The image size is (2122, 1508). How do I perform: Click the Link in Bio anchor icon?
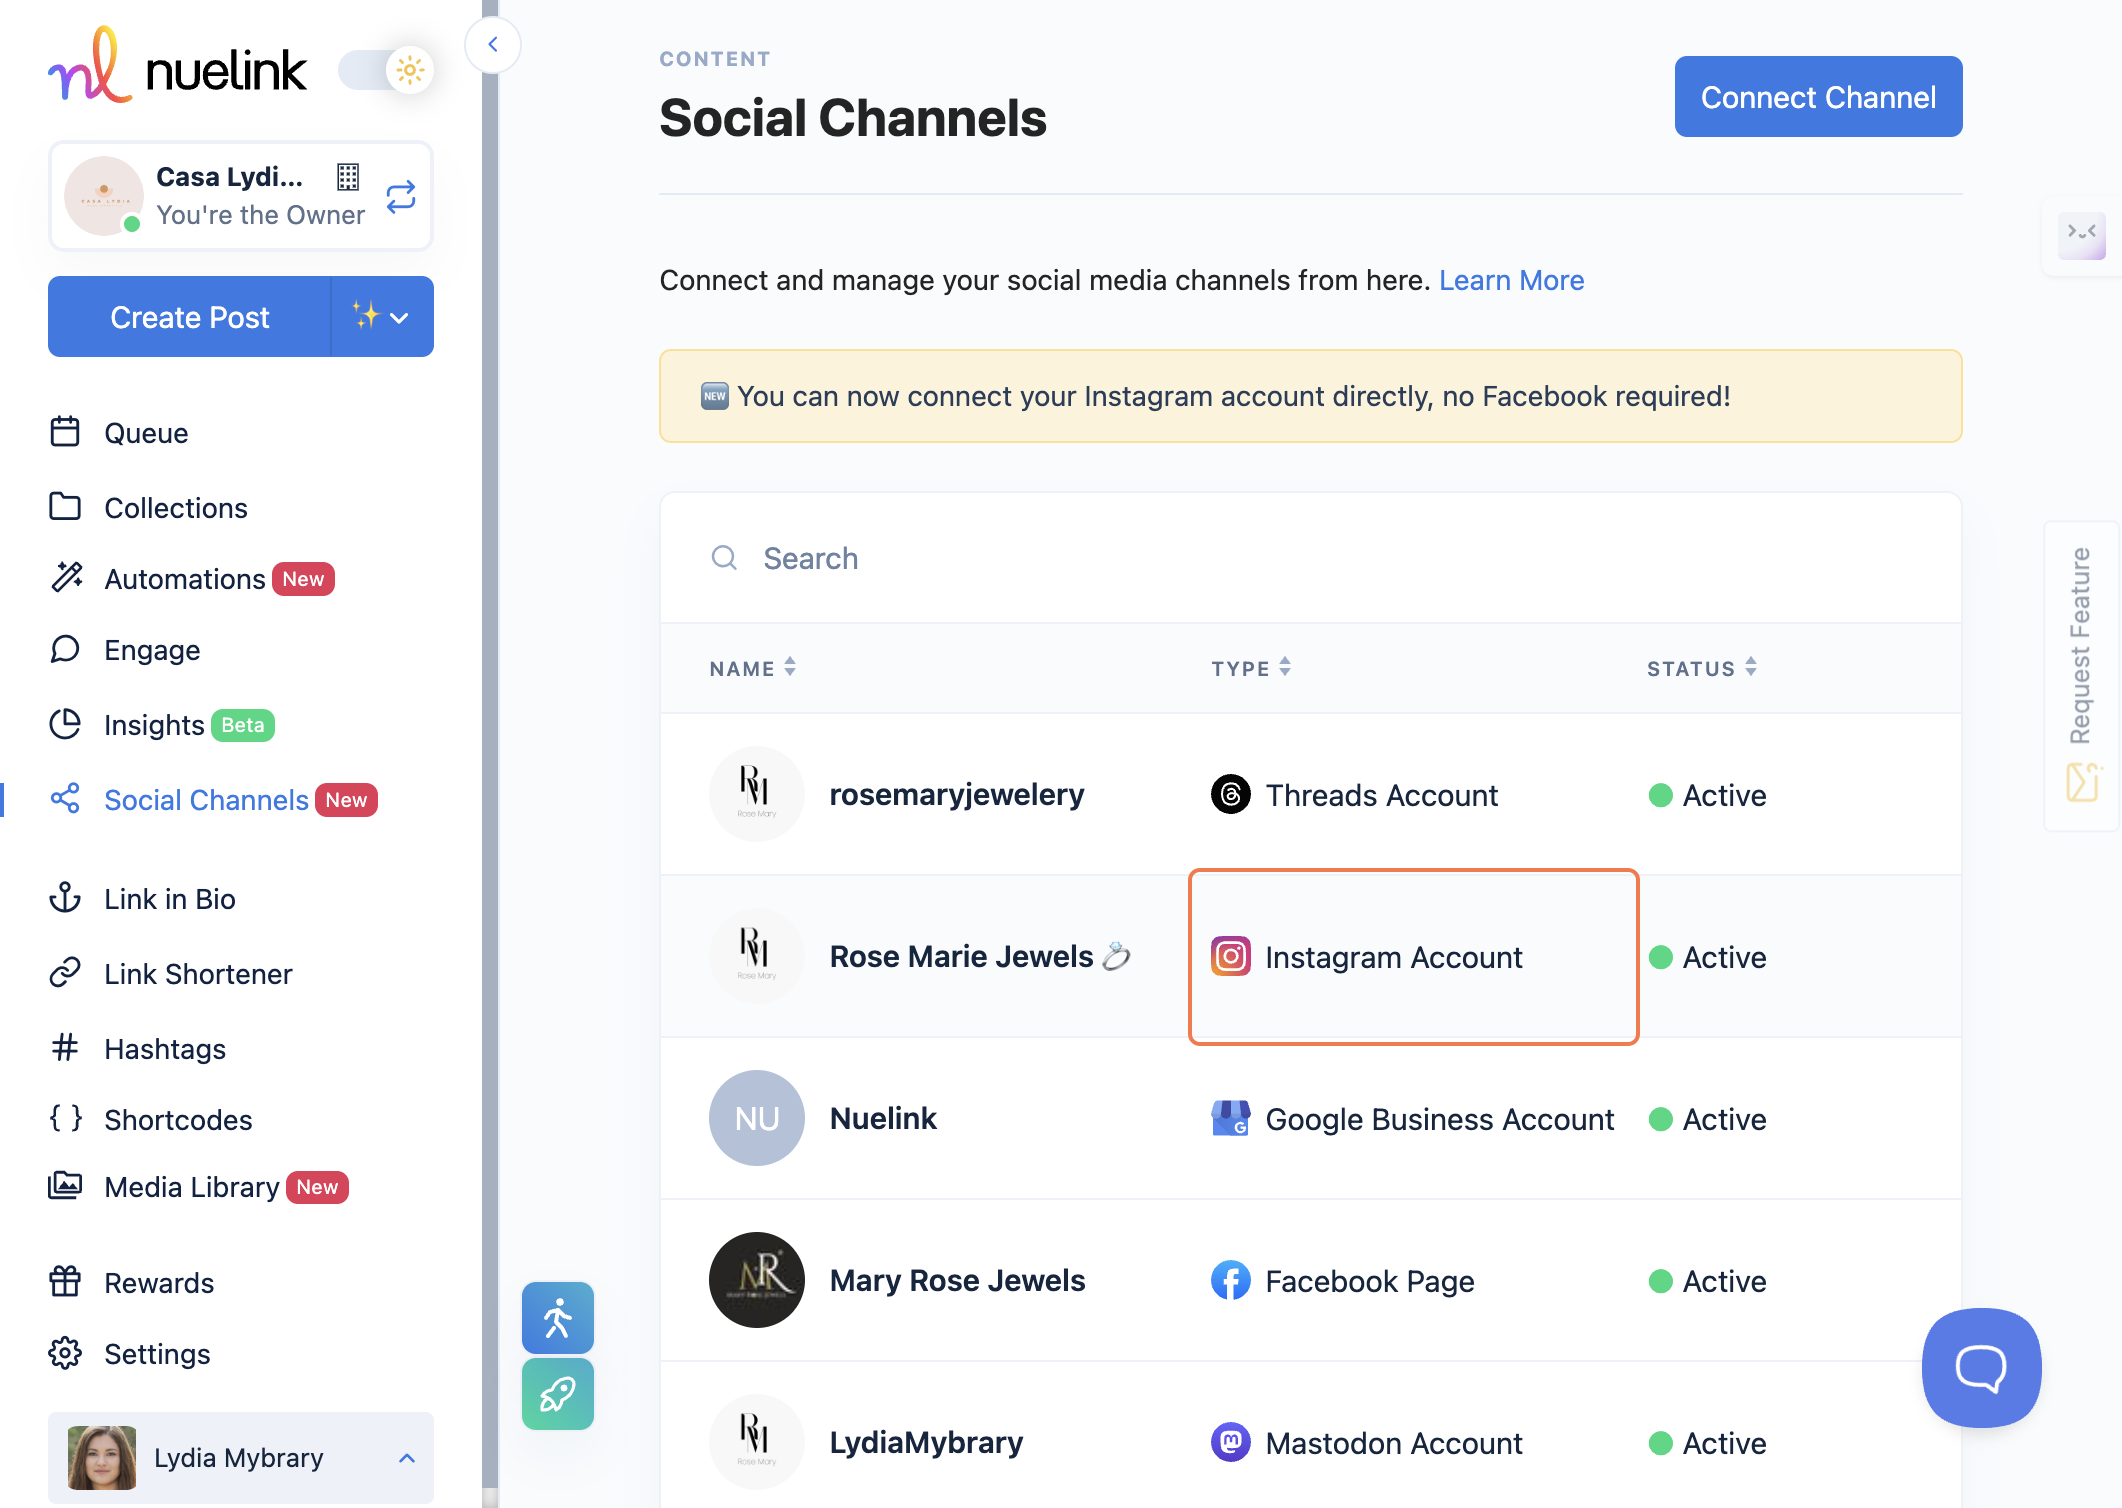(x=65, y=898)
